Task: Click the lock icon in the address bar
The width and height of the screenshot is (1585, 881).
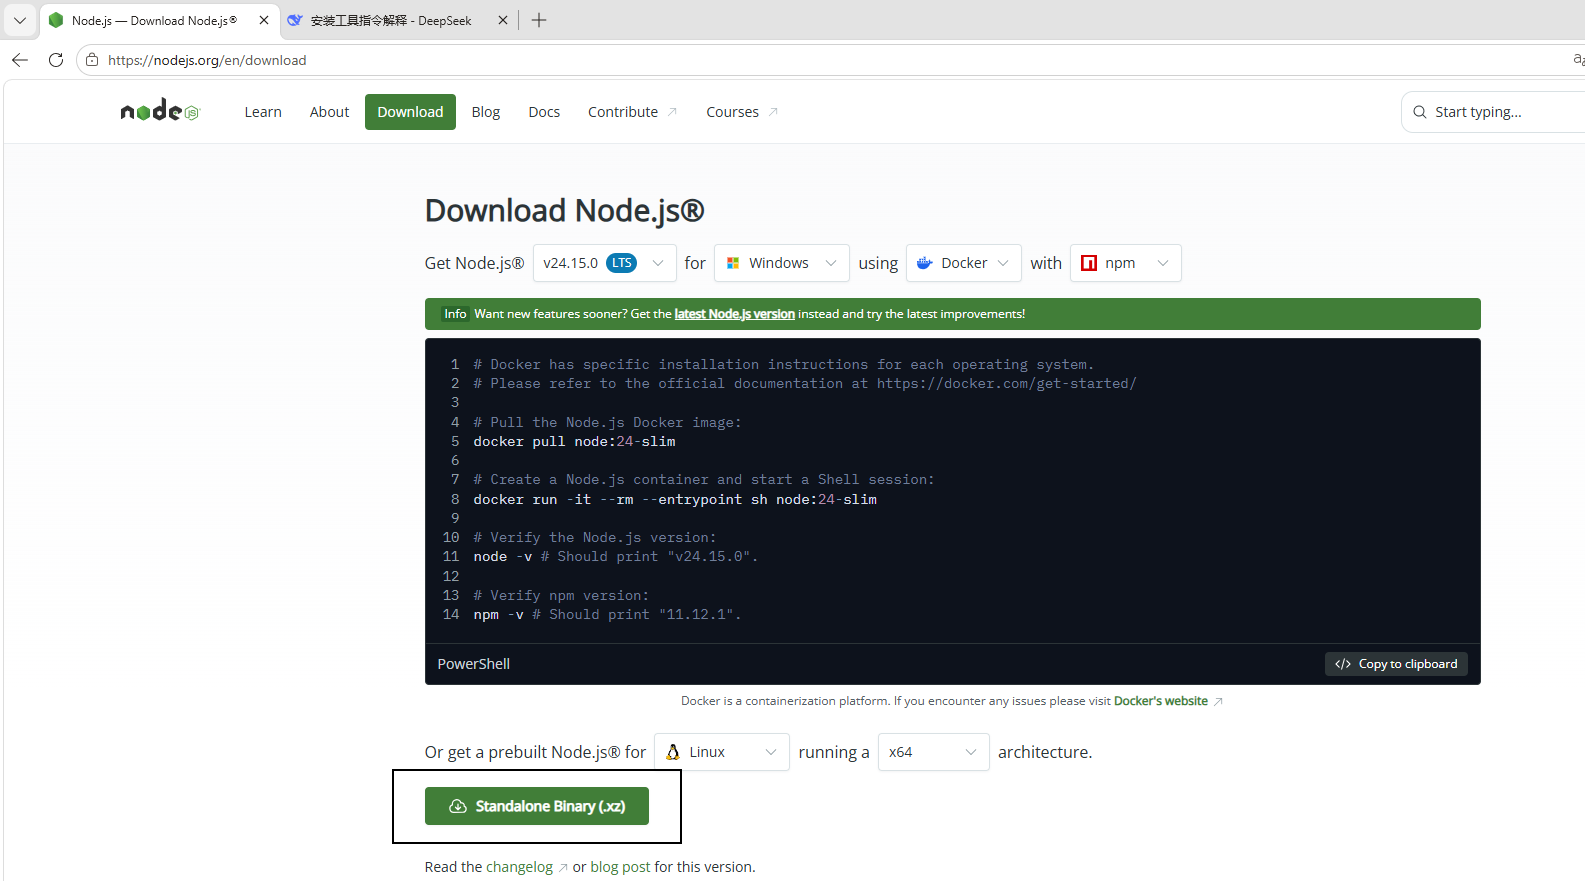Action: click(92, 60)
